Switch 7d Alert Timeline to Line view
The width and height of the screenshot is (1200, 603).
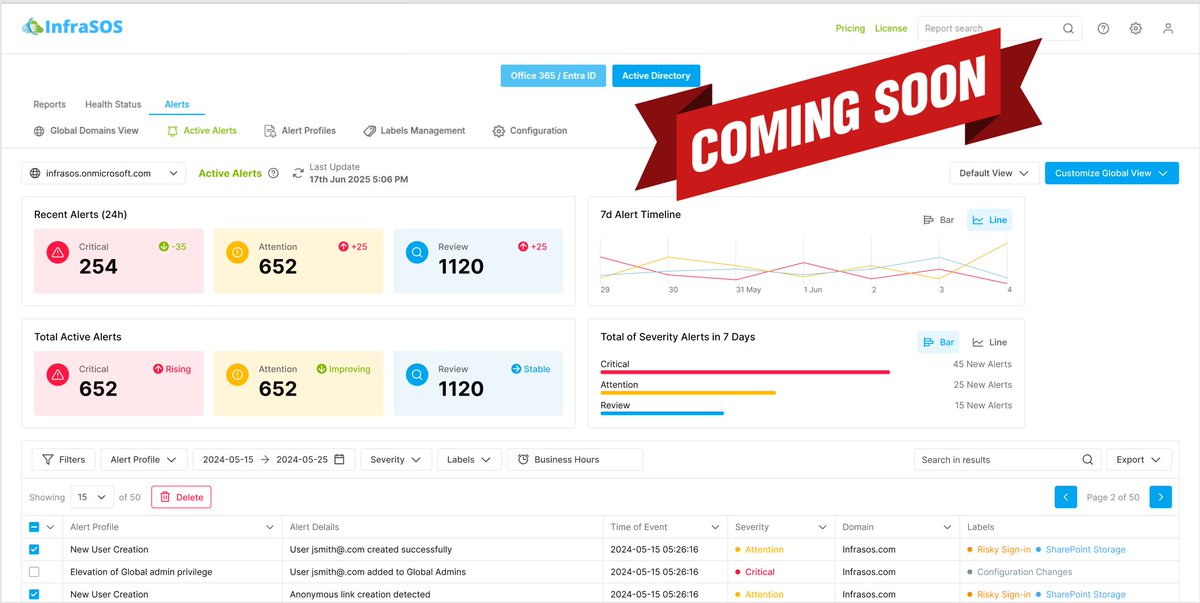point(989,220)
